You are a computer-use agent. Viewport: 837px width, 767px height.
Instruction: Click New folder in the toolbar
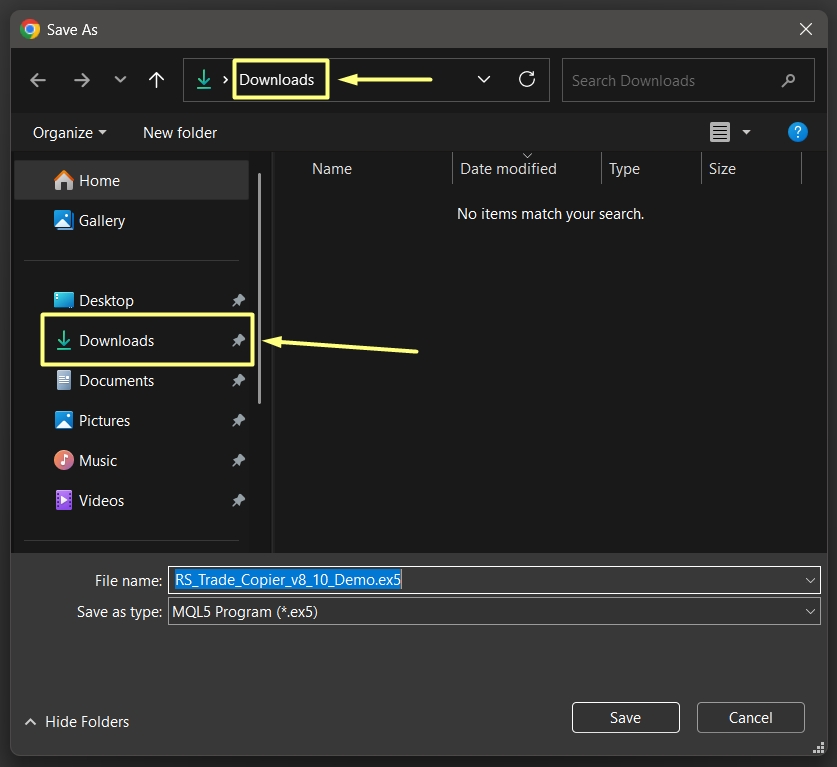pyautogui.click(x=180, y=132)
